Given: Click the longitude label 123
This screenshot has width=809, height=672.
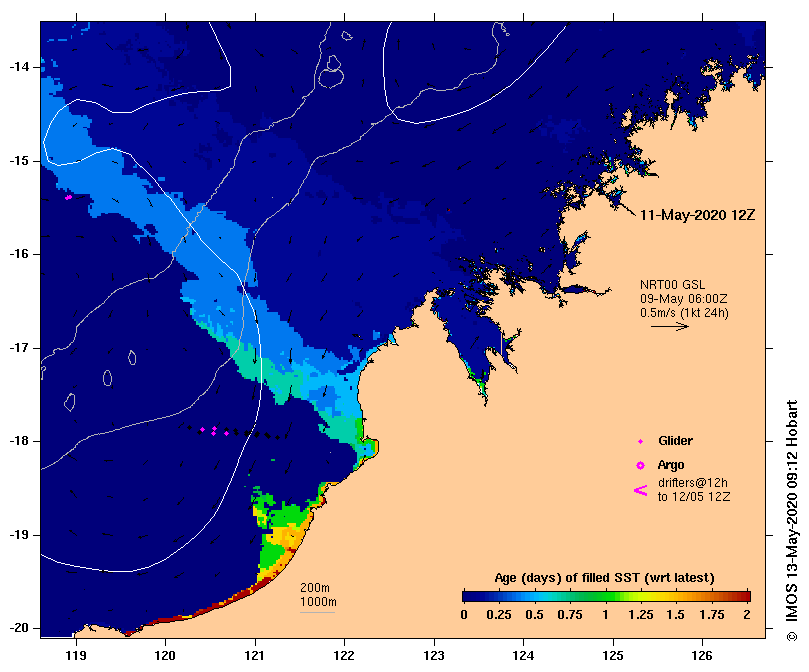Looking at the screenshot, I should (x=434, y=655).
